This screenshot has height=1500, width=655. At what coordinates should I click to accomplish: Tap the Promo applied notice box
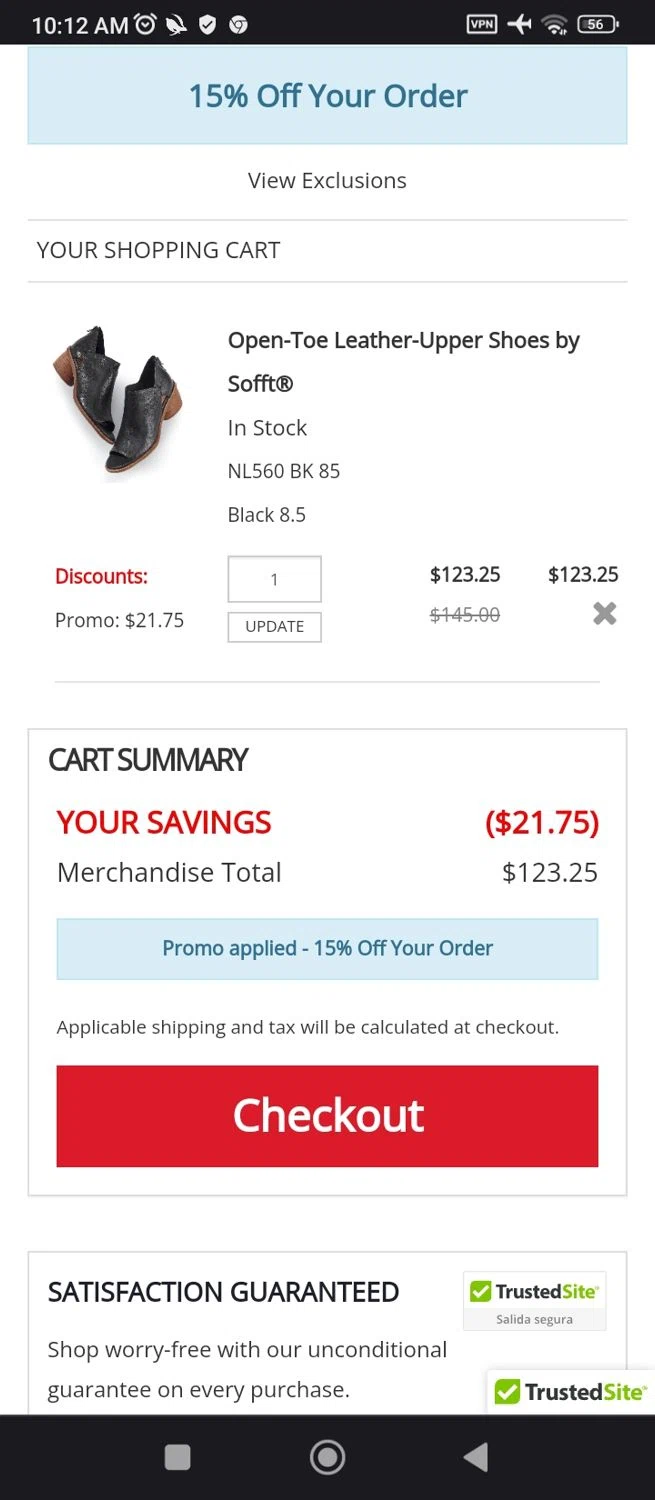[327, 948]
